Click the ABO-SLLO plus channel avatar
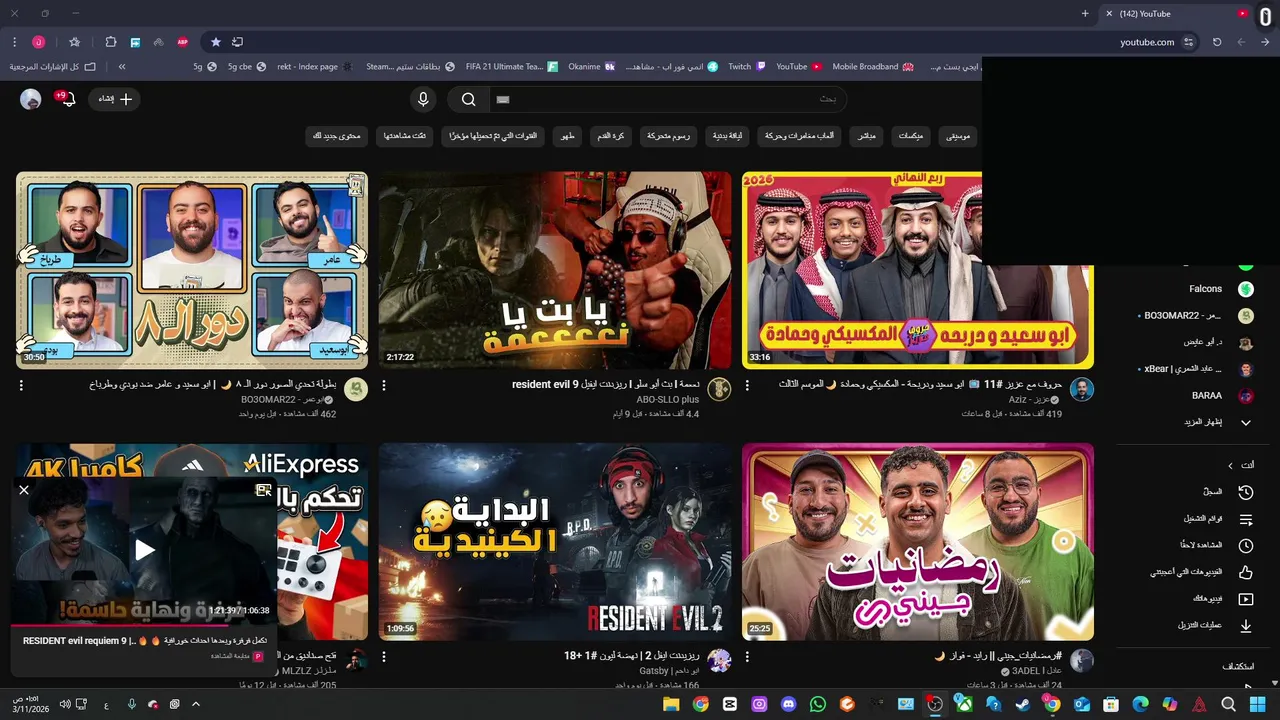Image resolution: width=1280 pixels, height=720 pixels. (719, 390)
